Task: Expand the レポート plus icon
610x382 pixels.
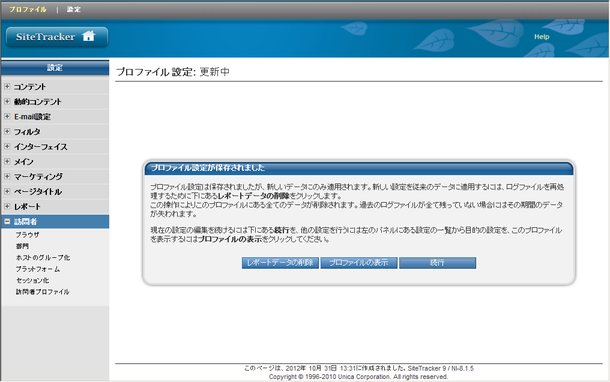Action: tap(7, 206)
